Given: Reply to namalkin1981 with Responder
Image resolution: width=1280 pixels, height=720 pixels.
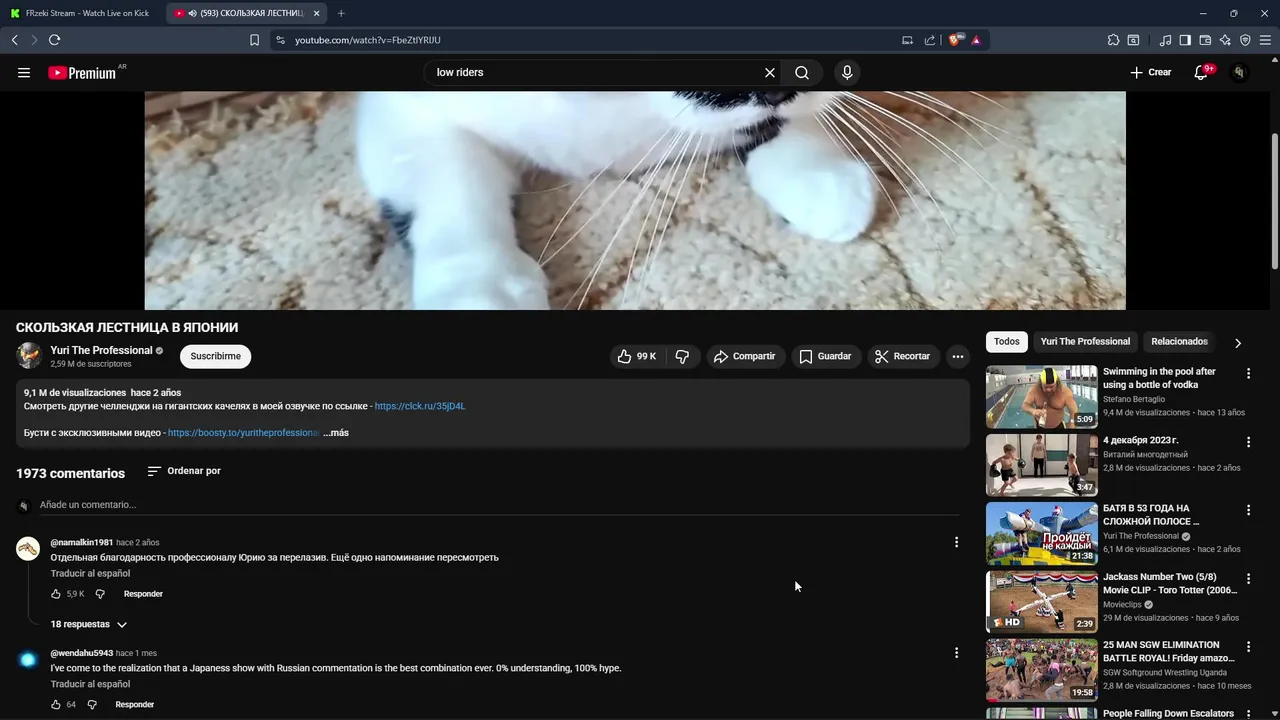Looking at the screenshot, I should click(x=143, y=594).
